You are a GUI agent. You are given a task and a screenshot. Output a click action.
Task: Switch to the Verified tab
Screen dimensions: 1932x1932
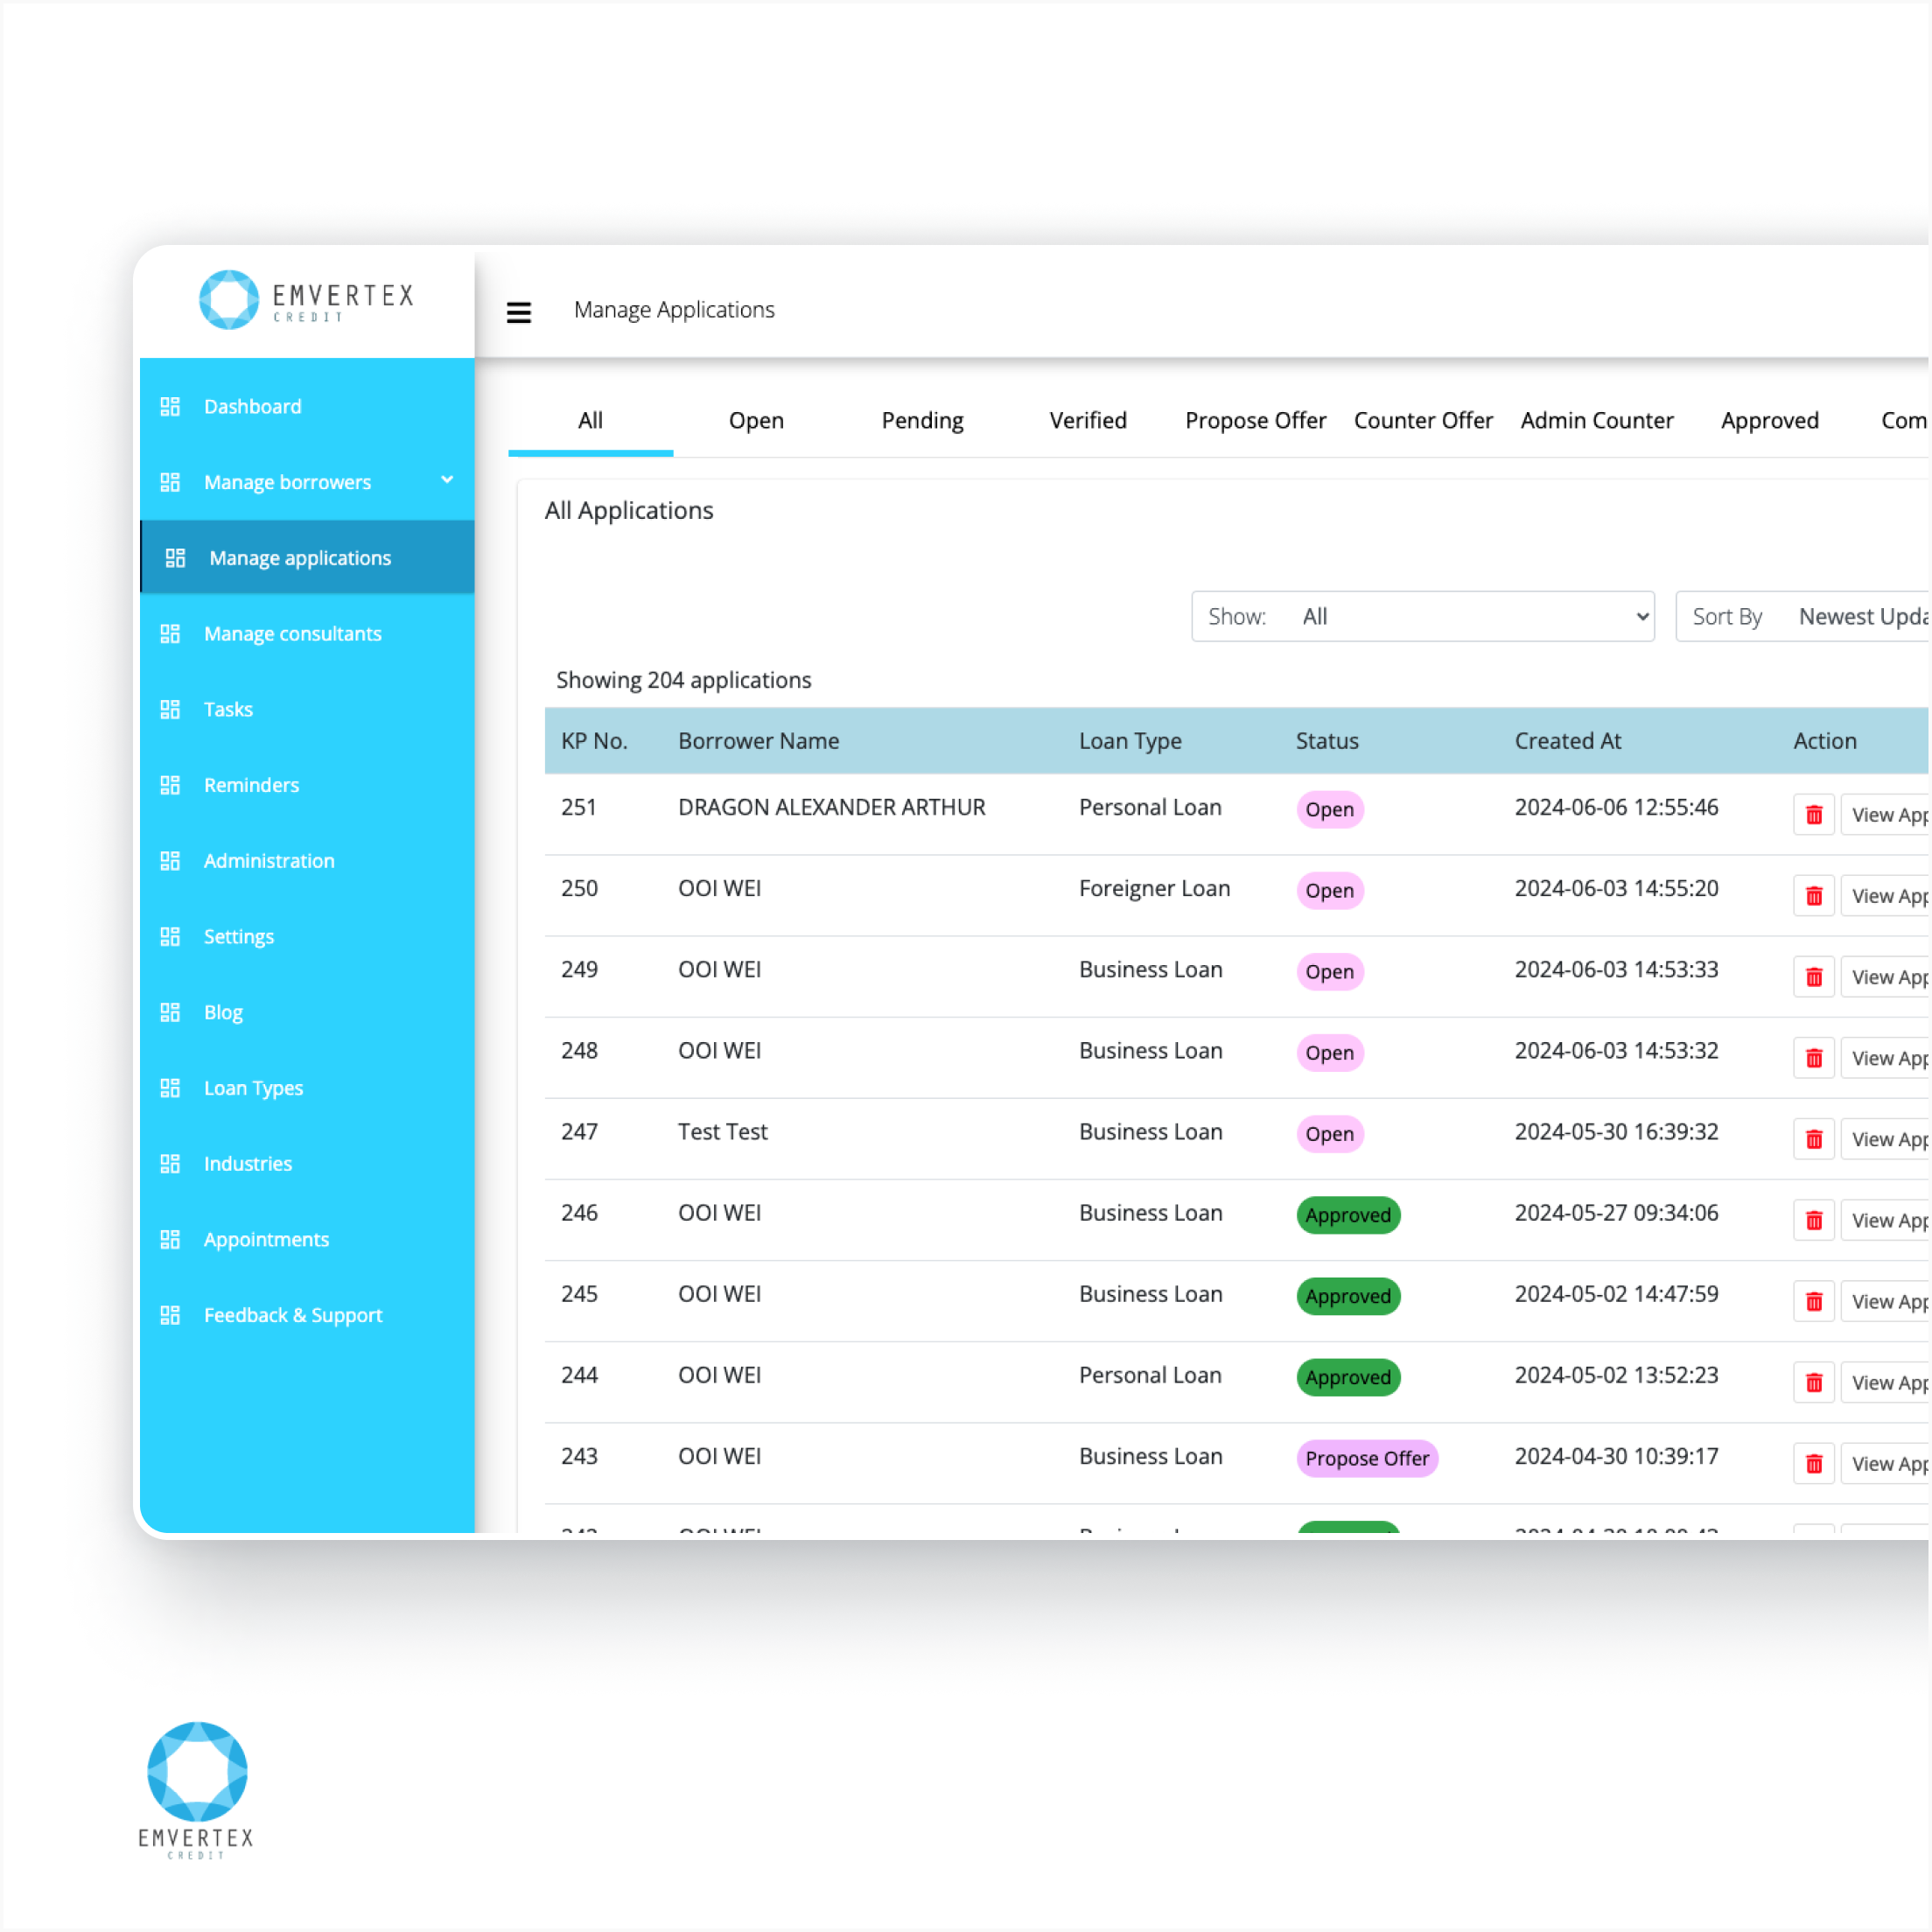pos(1088,421)
